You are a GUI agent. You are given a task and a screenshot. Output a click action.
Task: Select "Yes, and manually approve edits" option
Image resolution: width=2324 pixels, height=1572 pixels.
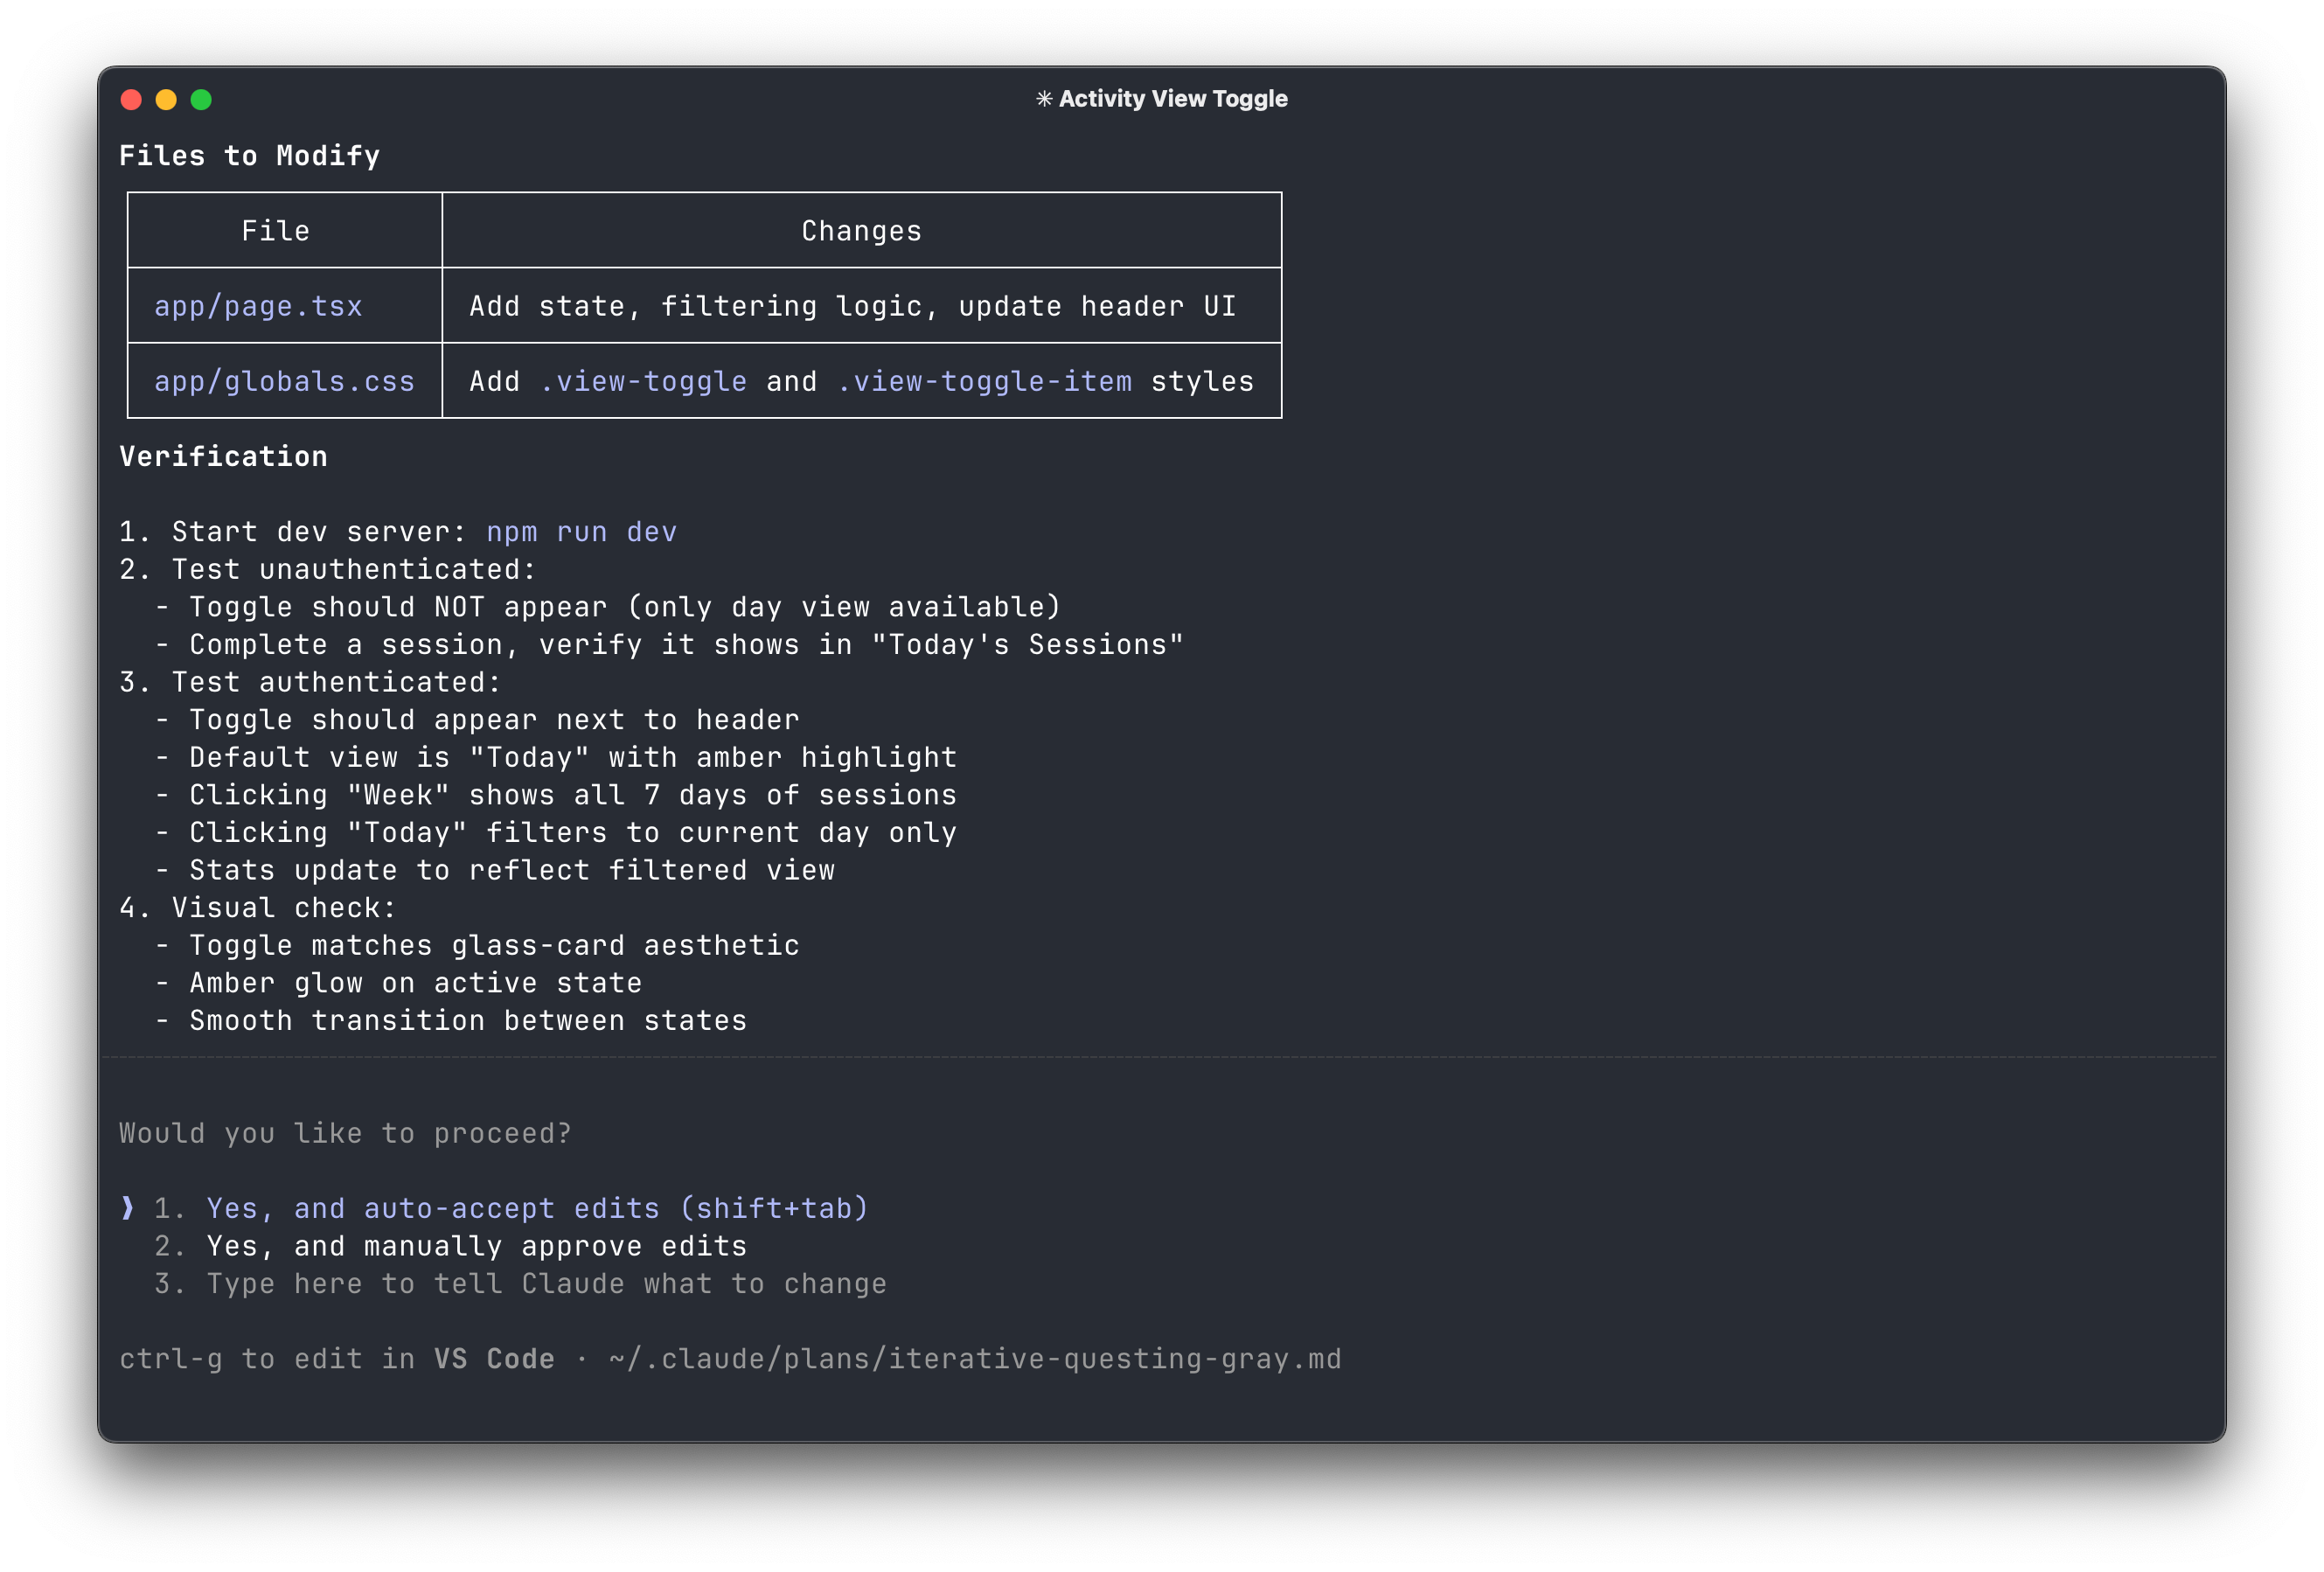[476, 1246]
